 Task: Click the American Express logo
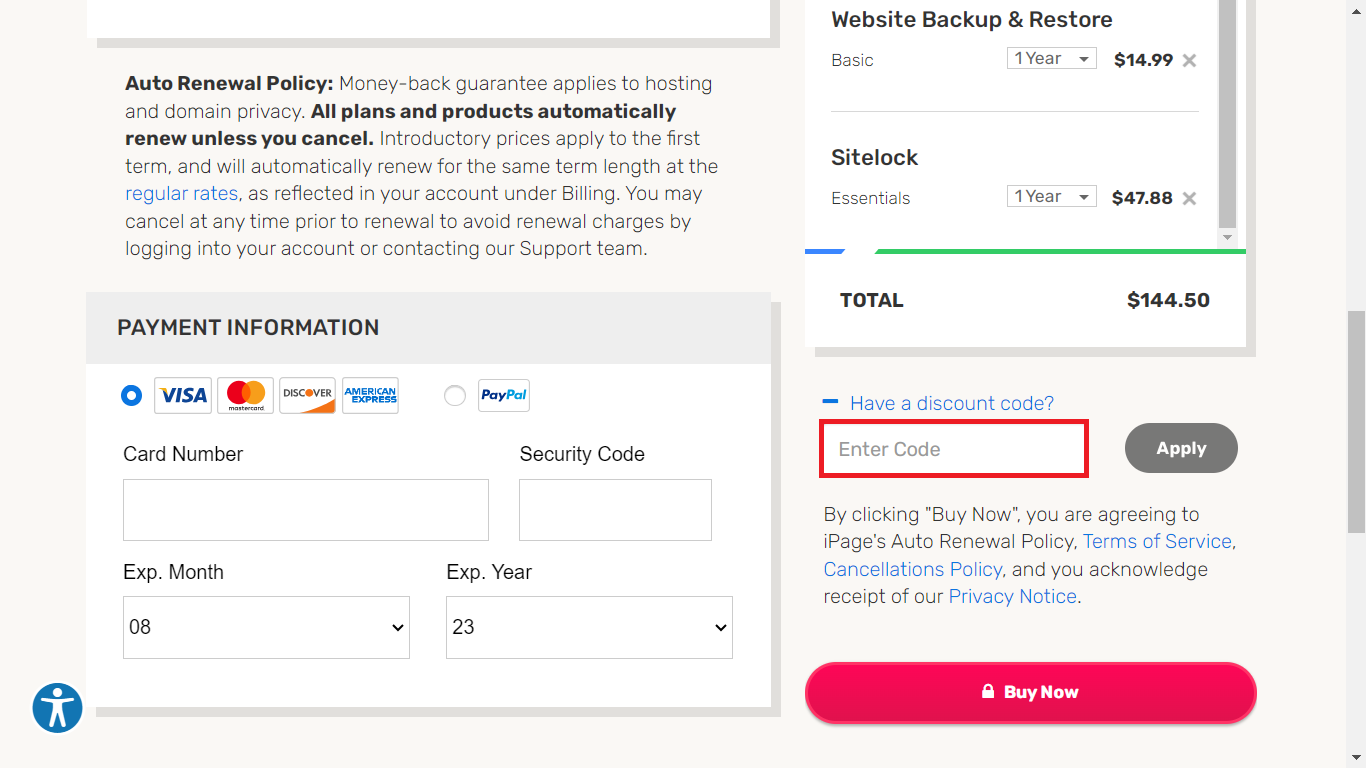[370, 396]
